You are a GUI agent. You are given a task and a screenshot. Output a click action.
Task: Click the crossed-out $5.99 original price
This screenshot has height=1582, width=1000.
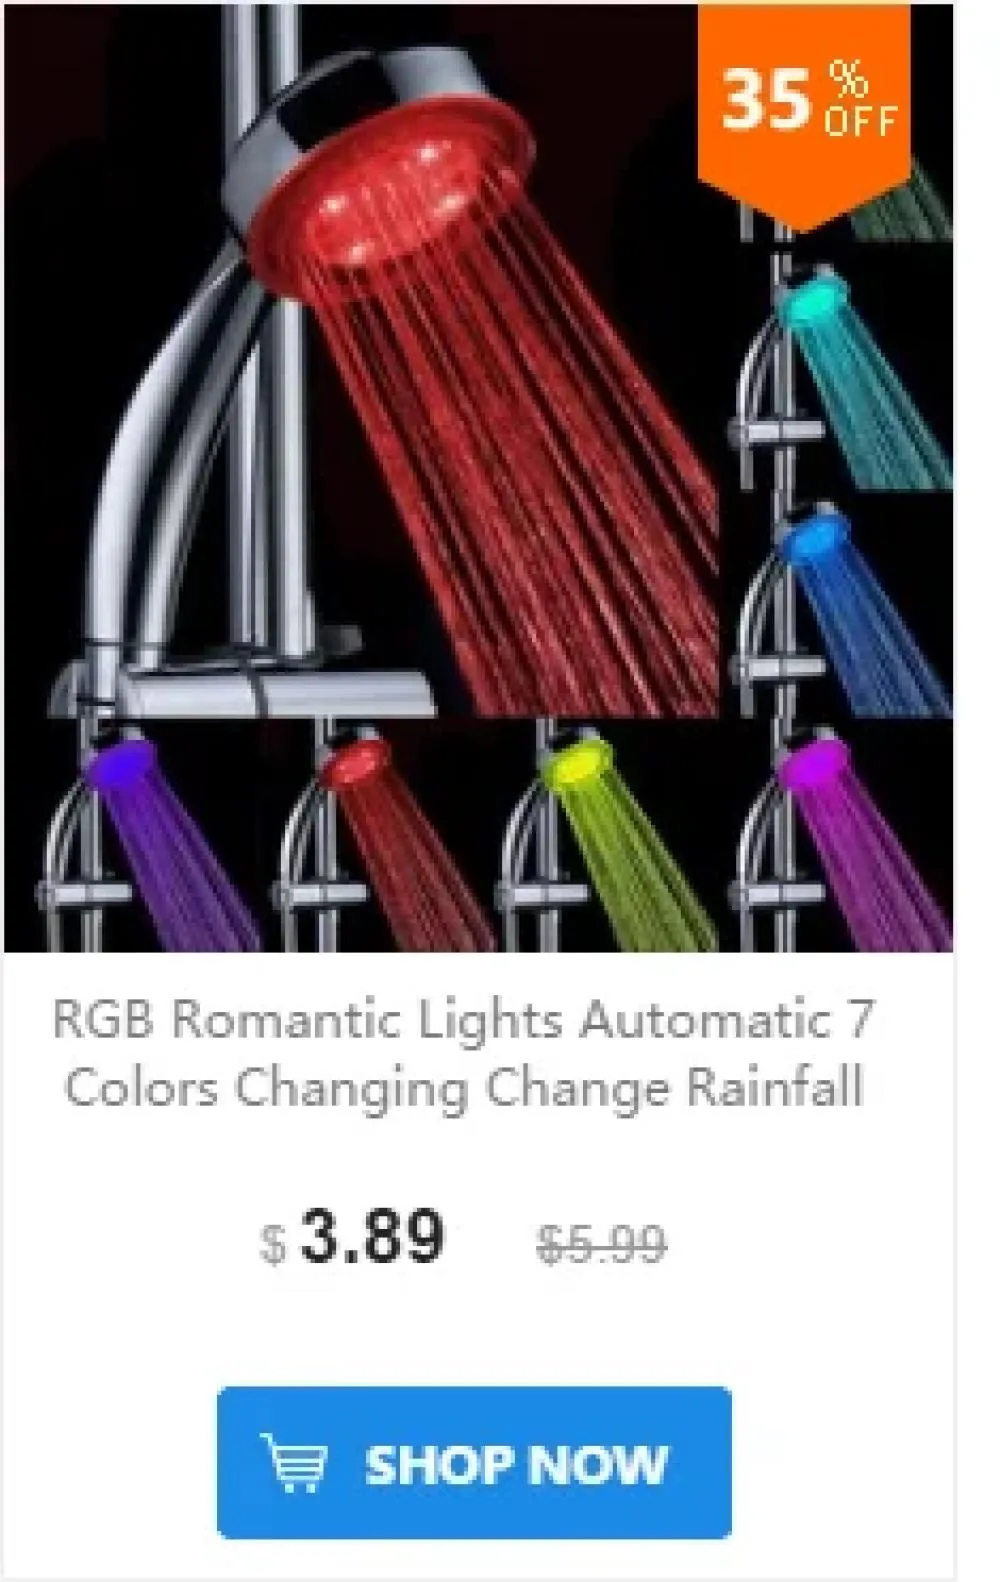603,1243
